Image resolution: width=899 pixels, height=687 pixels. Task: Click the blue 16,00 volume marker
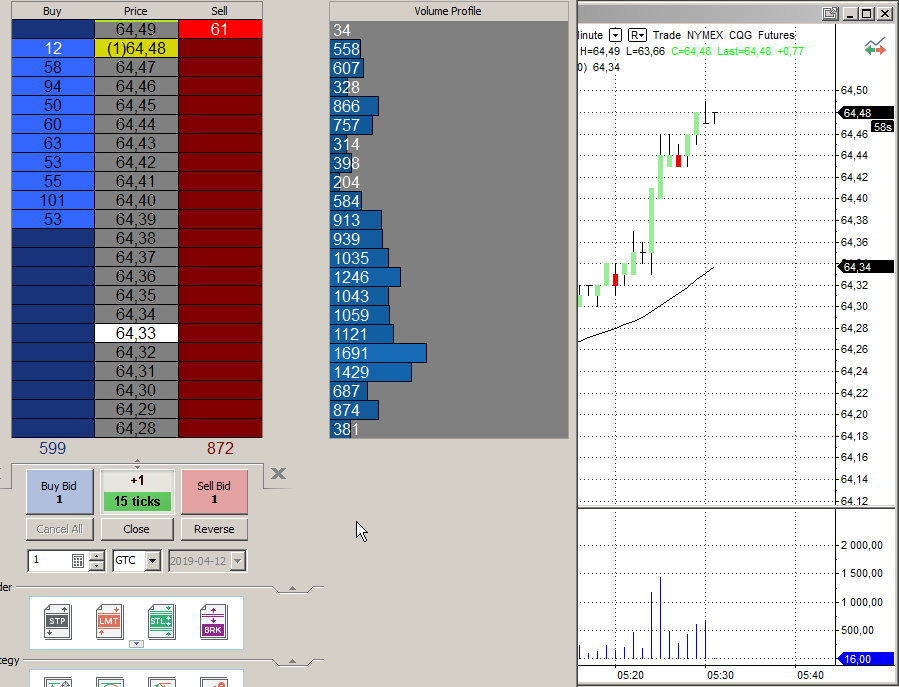point(865,659)
